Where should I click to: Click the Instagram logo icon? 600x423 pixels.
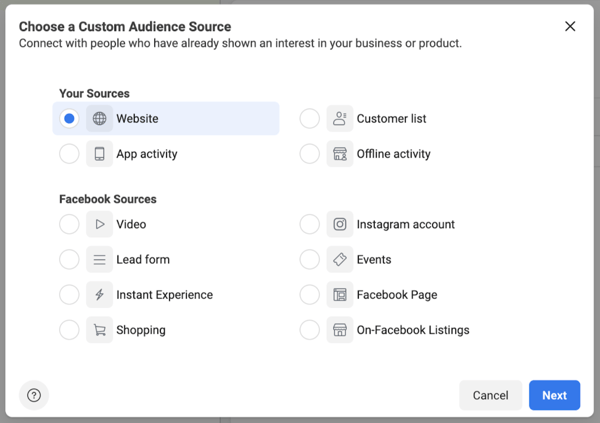(x=340, y=224)
